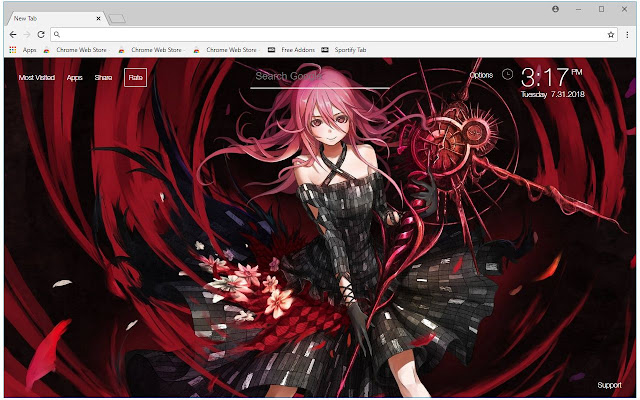This screenshot has height=400, width=640.
Task: Open the Chrome three-dot menu
Action: pyautogui.click(x=627, y=35)
